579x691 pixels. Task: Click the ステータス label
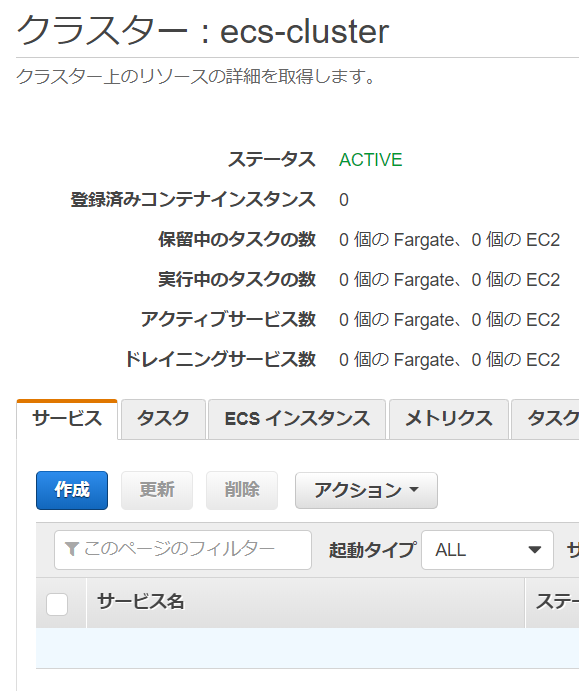click(271, 160)
